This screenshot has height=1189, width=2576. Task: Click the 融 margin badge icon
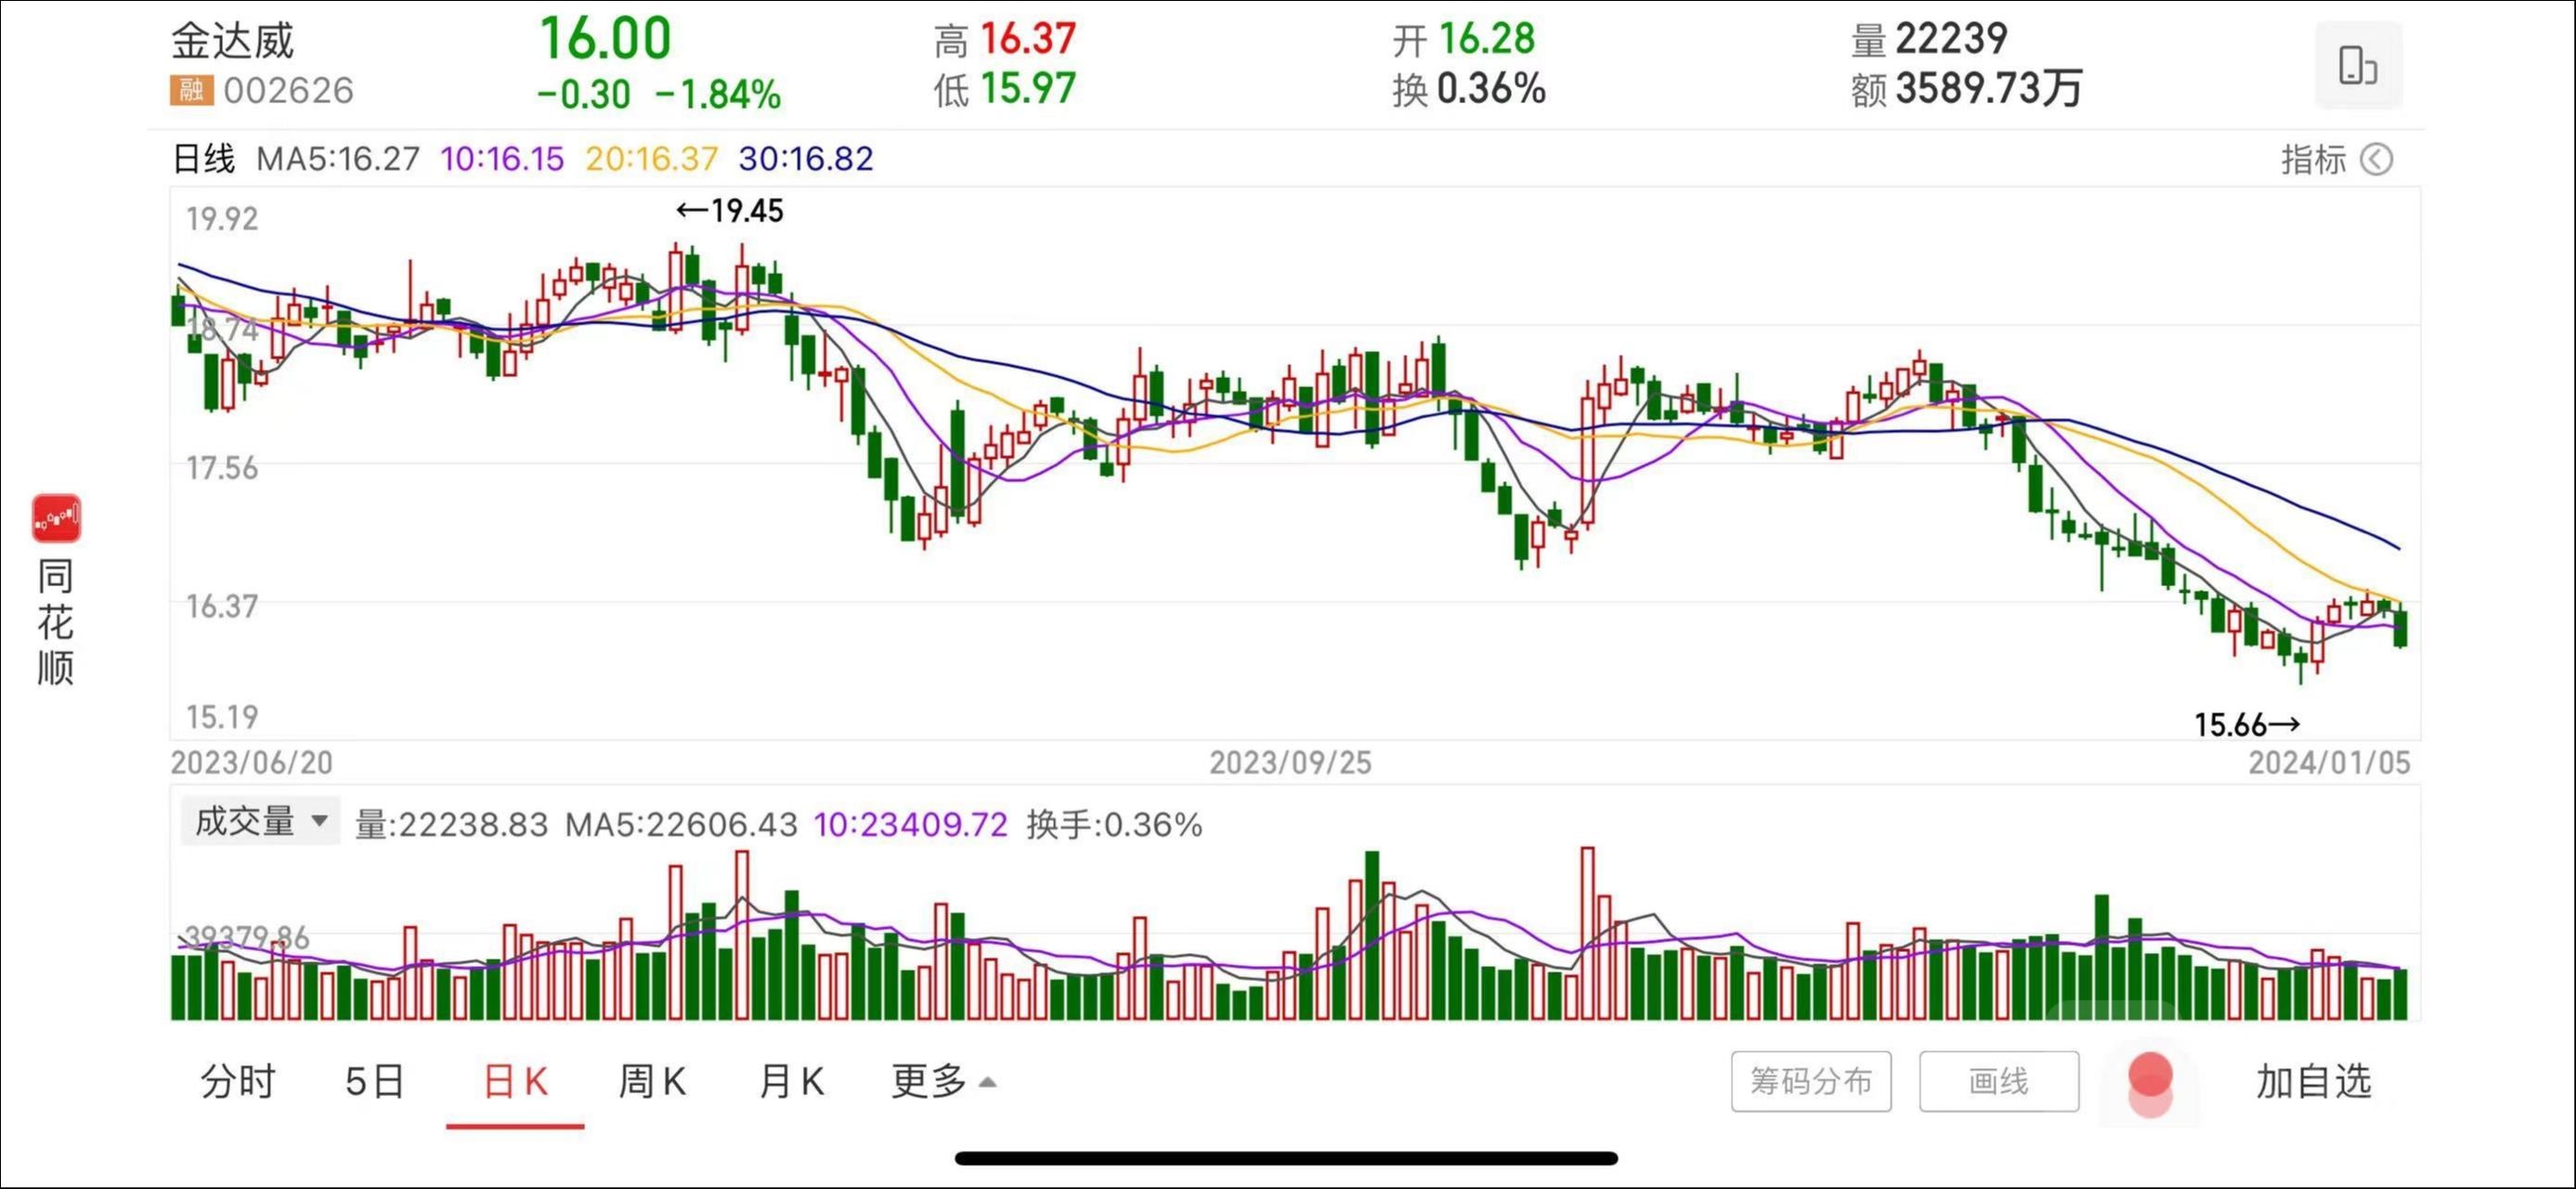[190, 90]
